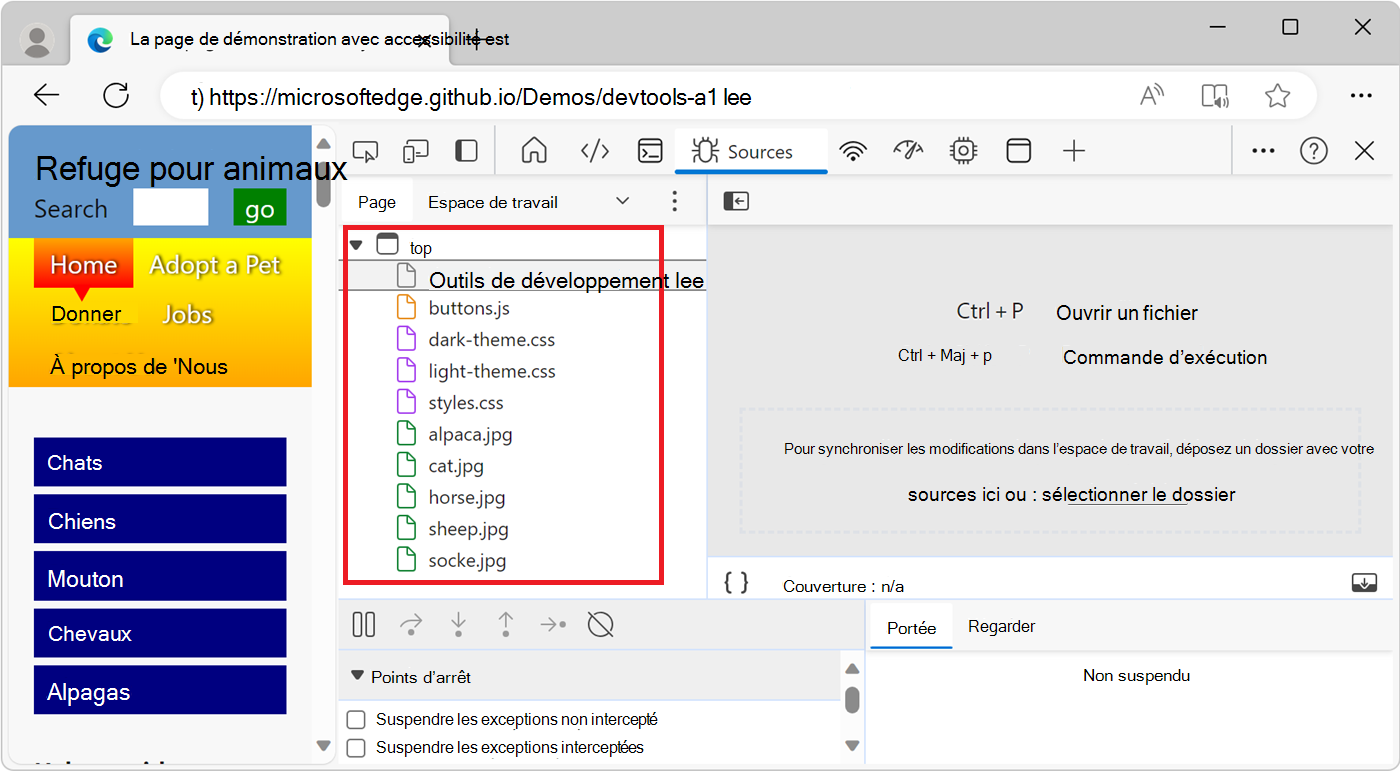1400x771 pixels.
Task: Click the Step debugger button
Action: (553, 625)
